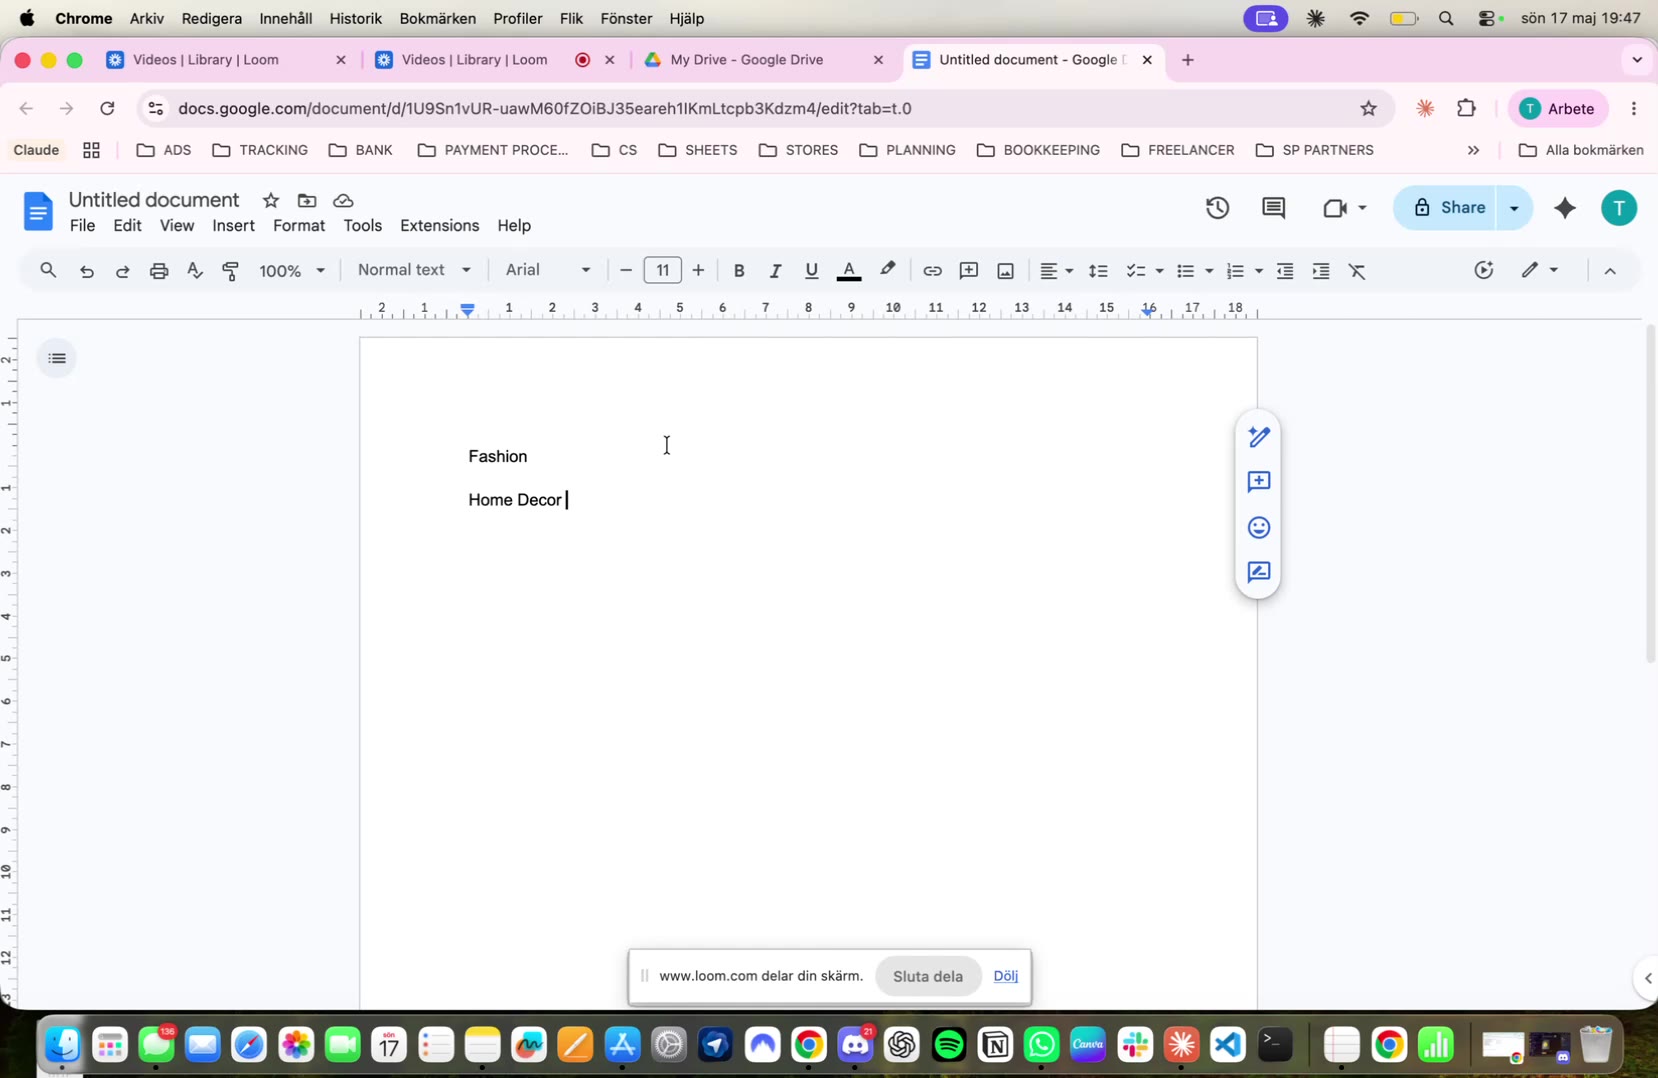1658x1078 pixels.
Task: Click the left indent marker on ruler
Action: [468, 310]
